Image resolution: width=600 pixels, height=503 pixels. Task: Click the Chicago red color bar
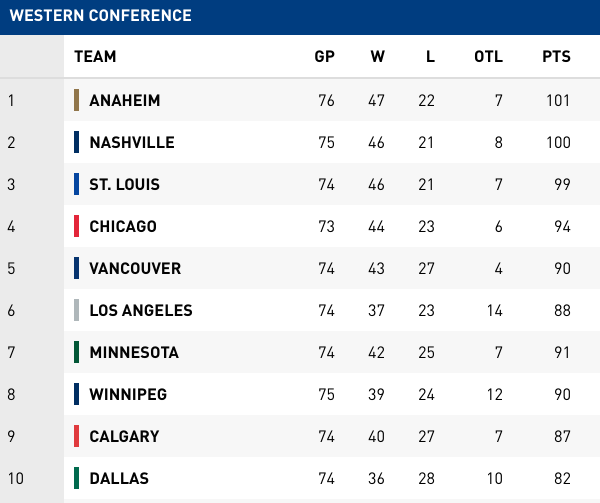[x=77, y=226]
